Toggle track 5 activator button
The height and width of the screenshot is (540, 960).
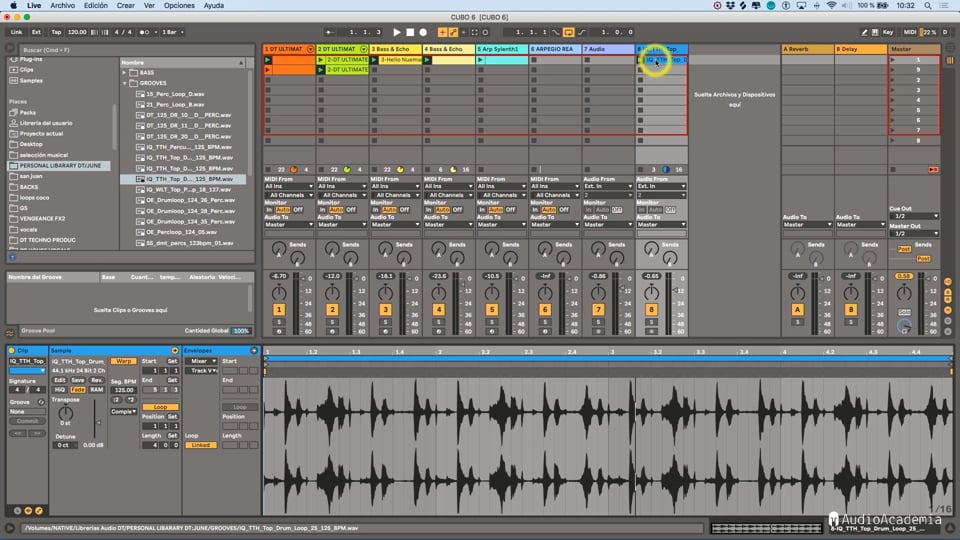(492, 310)
